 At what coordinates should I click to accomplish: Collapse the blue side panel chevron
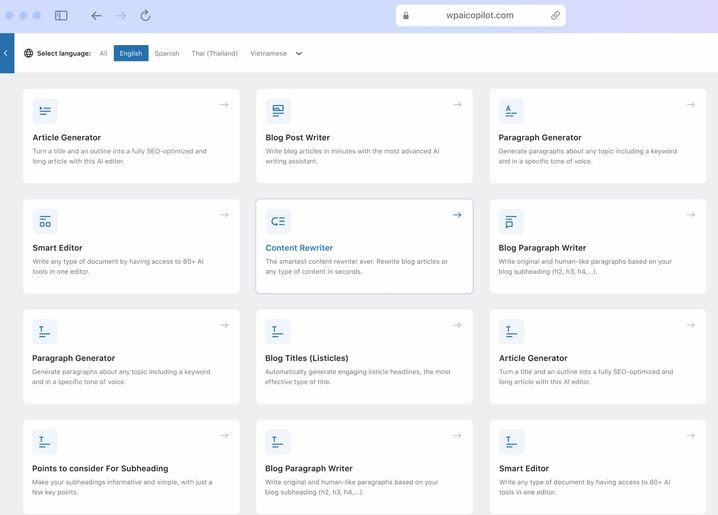coord(6,53)
